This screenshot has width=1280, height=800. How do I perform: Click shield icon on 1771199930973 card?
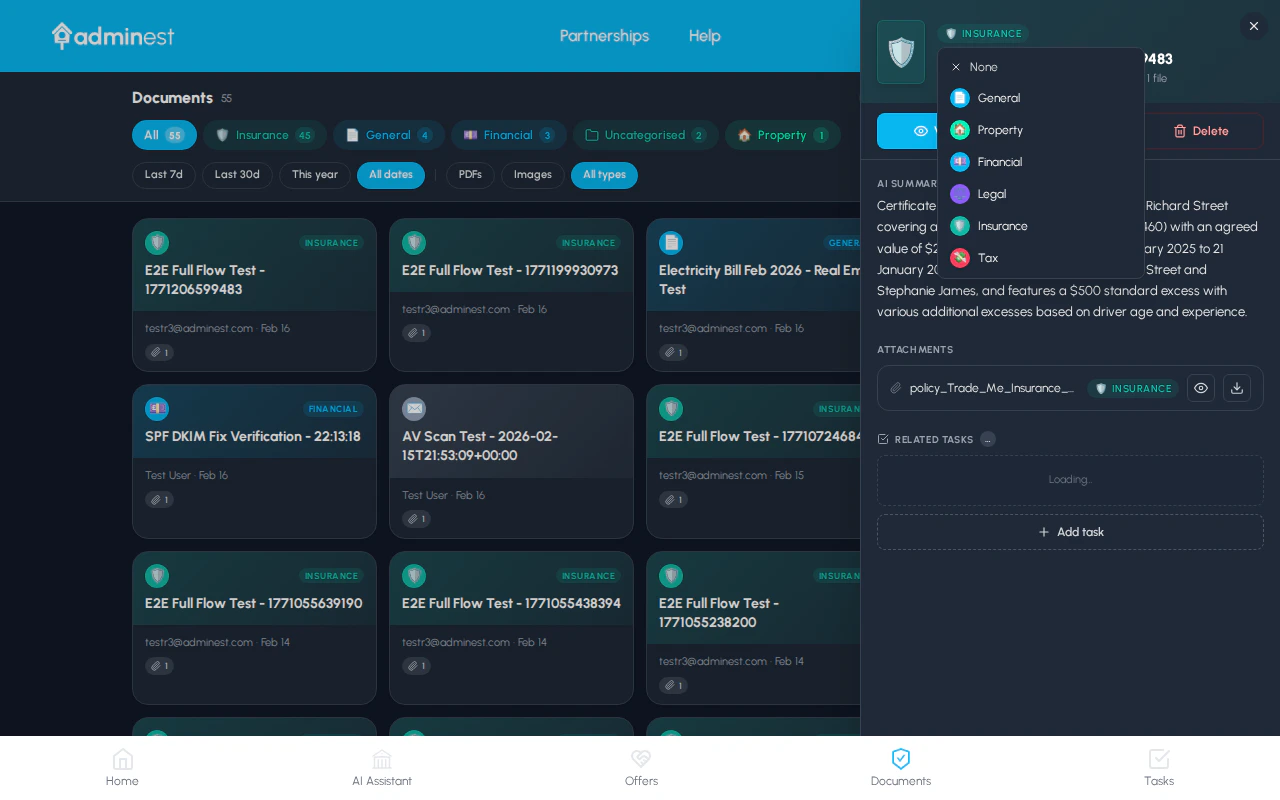click(414, 243)
